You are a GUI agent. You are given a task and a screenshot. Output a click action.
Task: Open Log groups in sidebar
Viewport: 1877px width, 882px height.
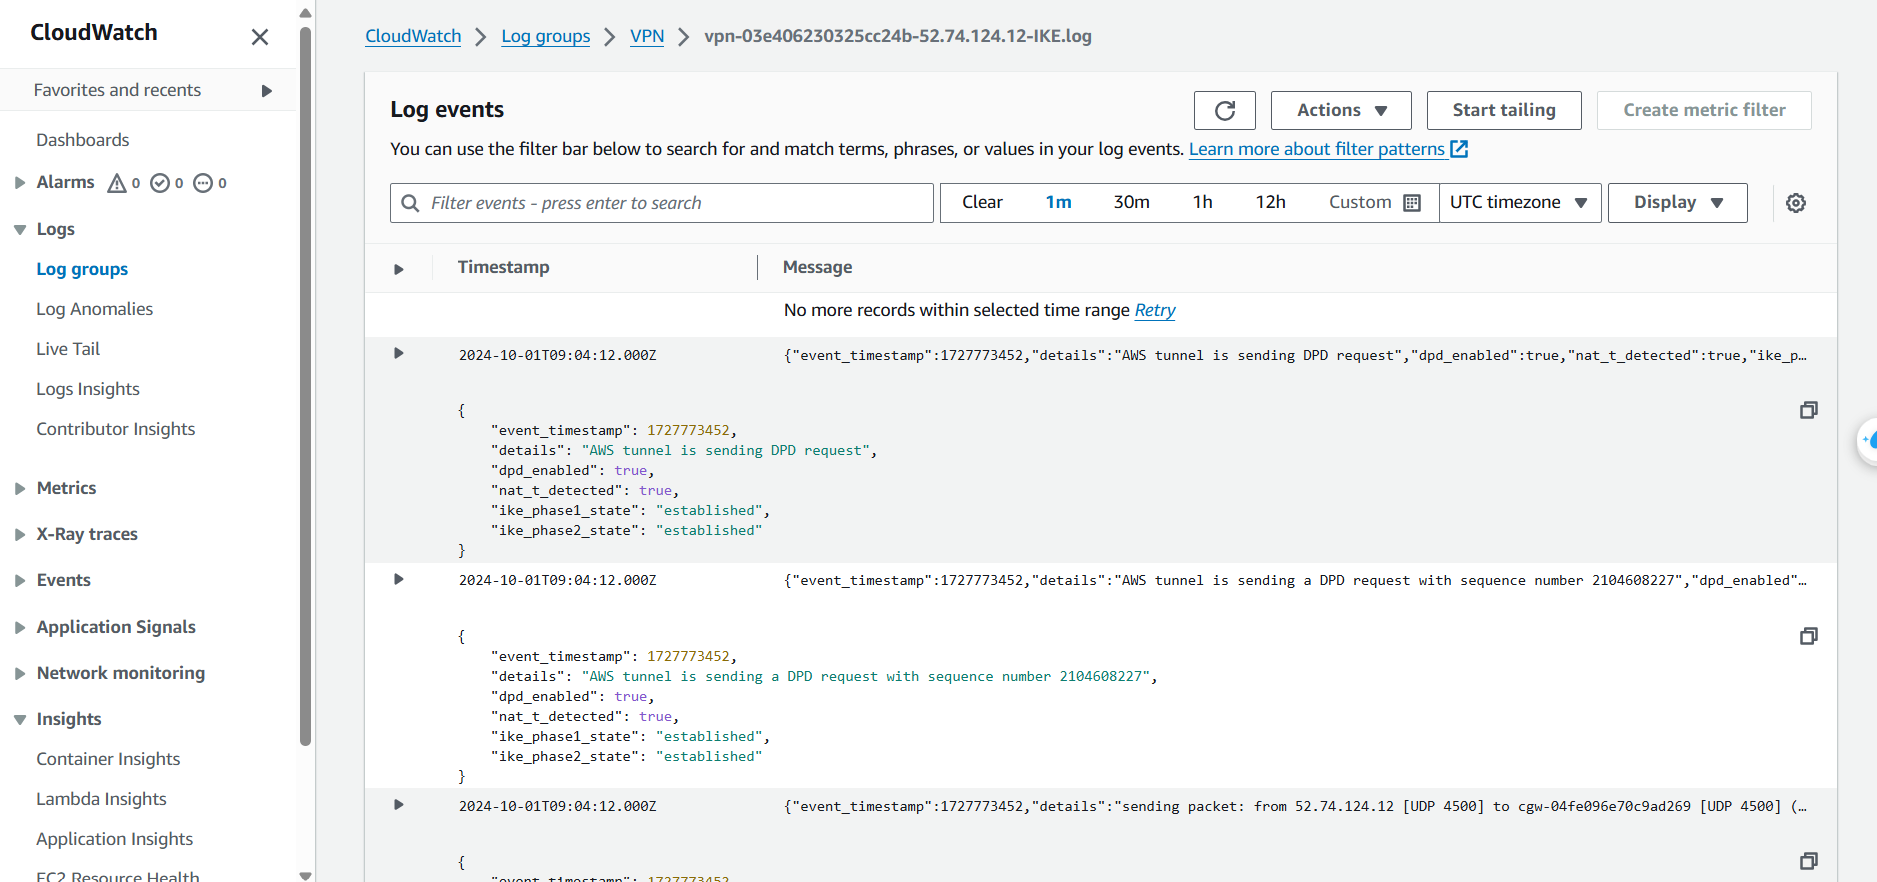[x=82, y=269]
